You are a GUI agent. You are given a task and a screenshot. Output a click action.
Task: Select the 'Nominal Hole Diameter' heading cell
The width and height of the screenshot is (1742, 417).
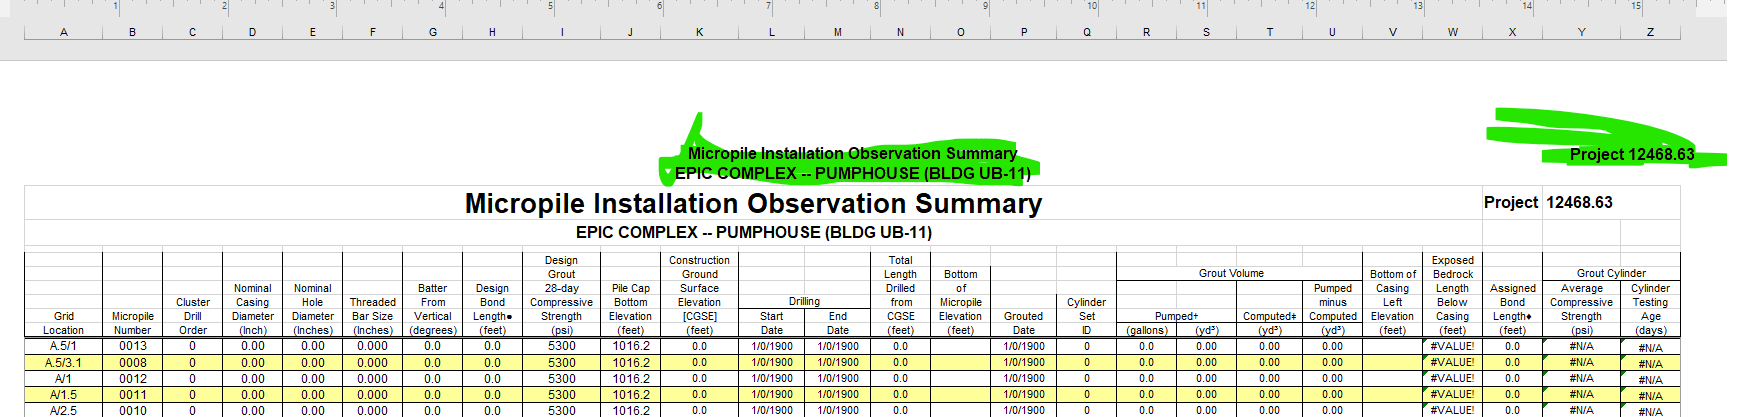pos(312,309)
